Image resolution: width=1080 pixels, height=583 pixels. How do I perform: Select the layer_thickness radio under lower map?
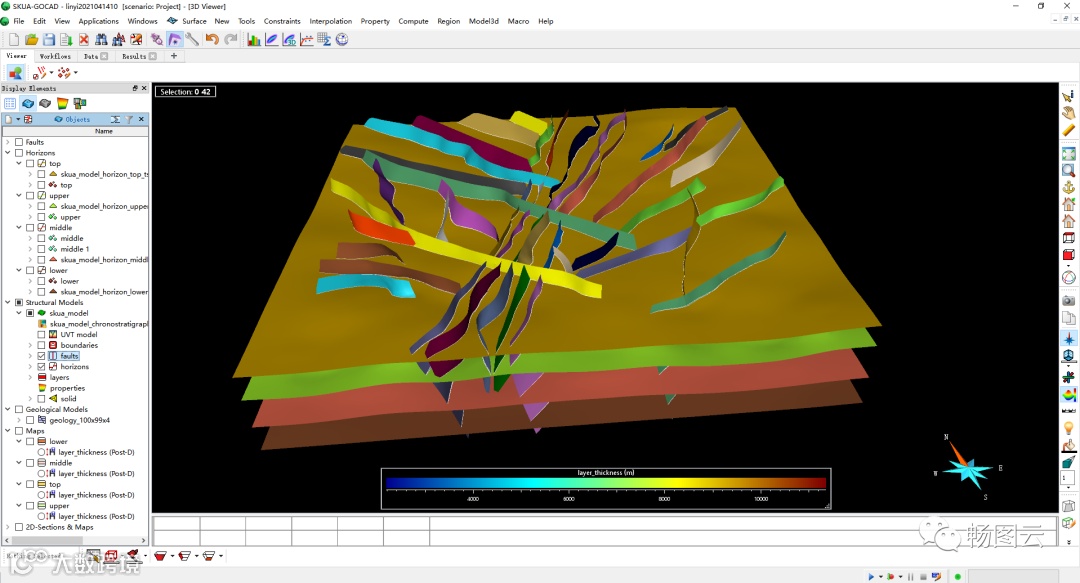(x=41, y=452)
